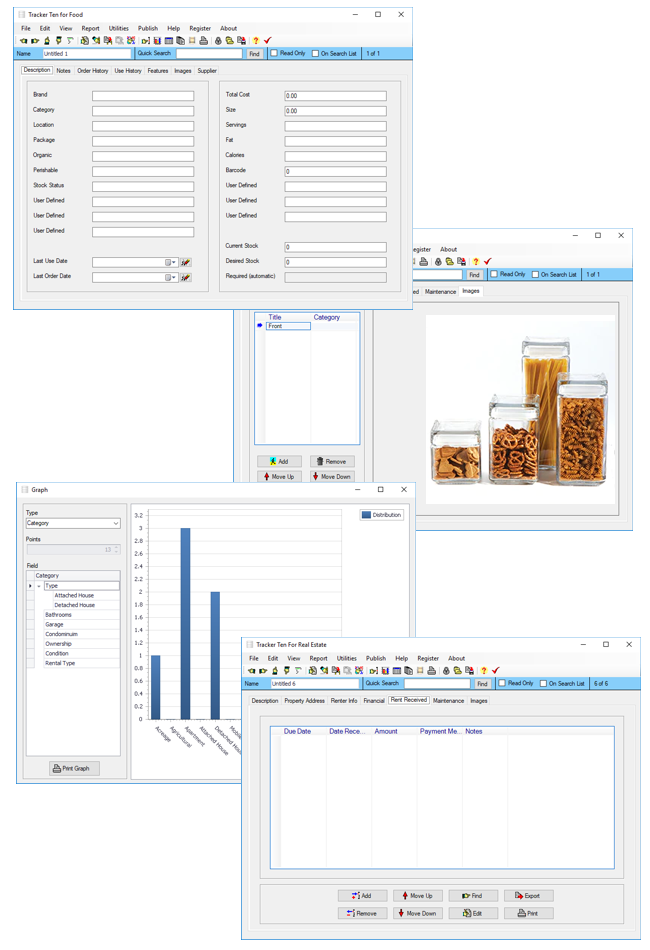Click Find button in Real Estate search bar

click(482, 684)
